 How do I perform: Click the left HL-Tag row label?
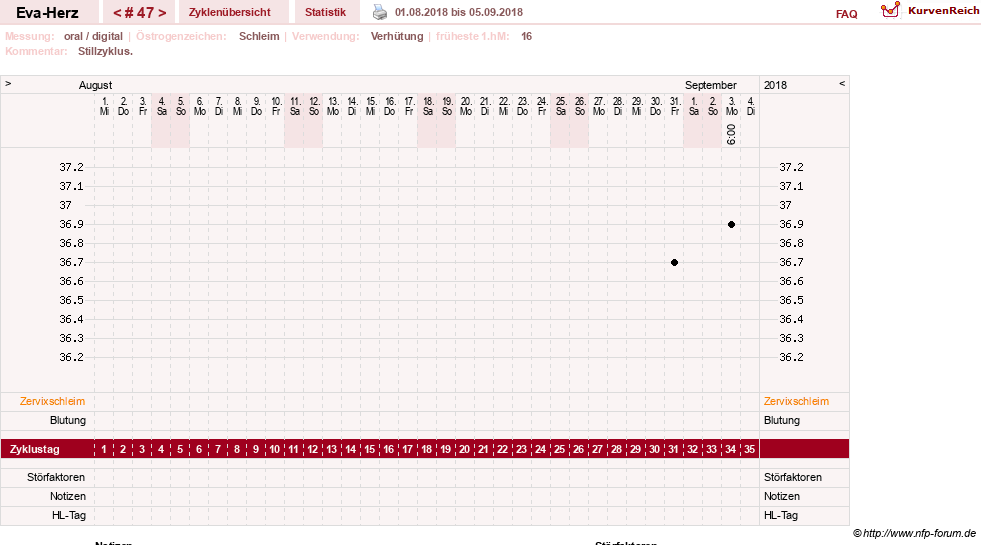click(x=69, y=515)
